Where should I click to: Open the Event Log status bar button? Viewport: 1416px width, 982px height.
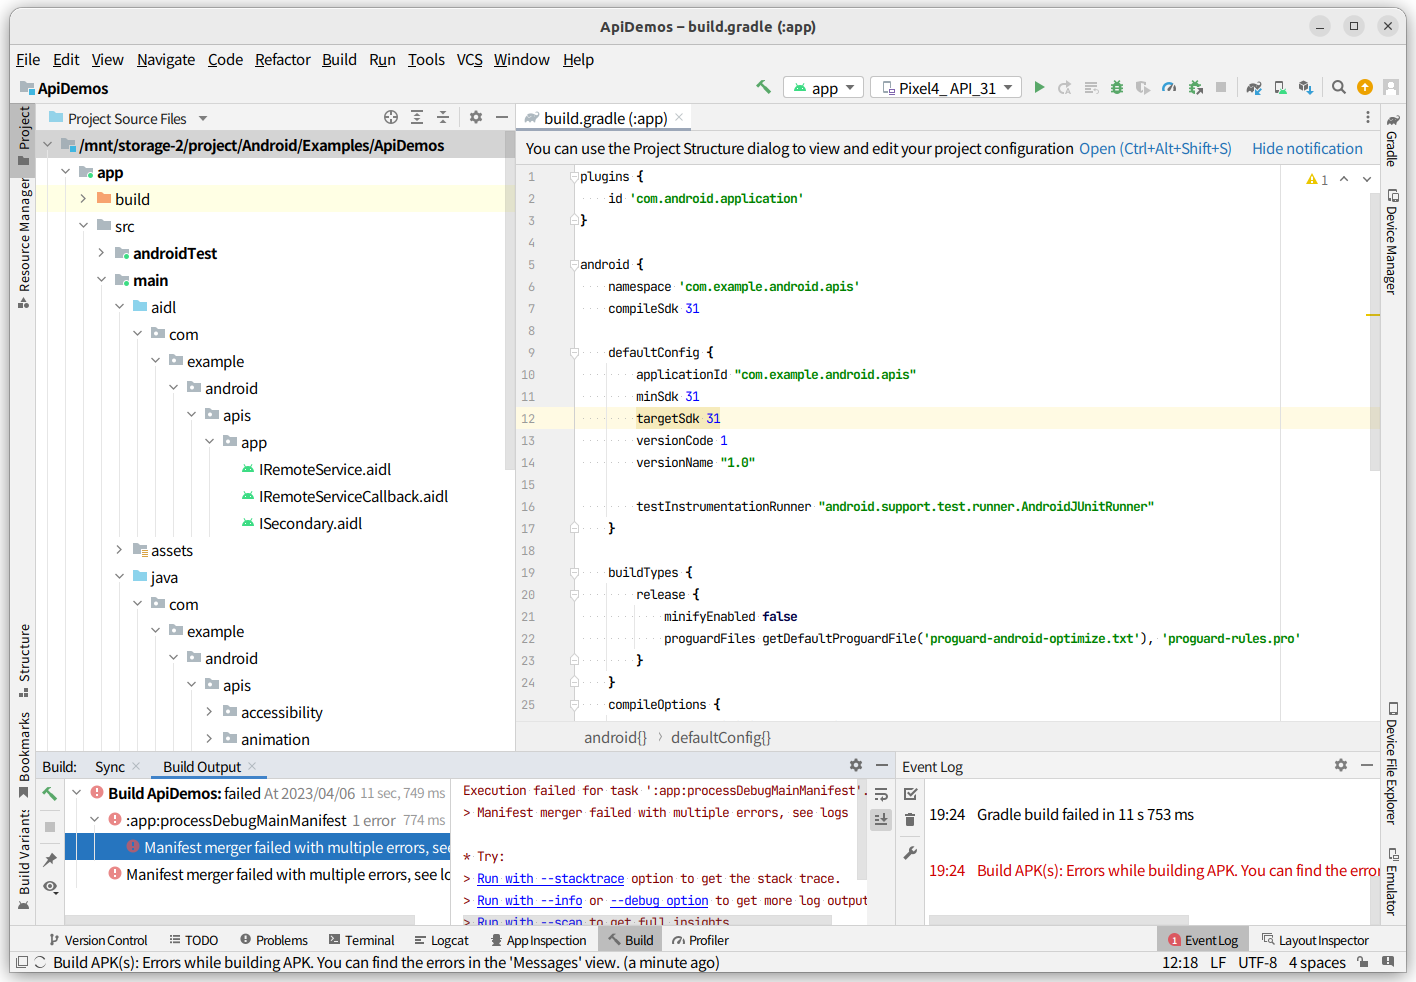[x=1203, y=940]
